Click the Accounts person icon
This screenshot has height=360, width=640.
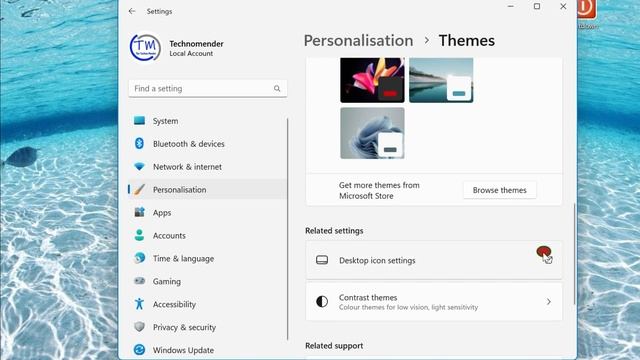(x=139, y=235)
